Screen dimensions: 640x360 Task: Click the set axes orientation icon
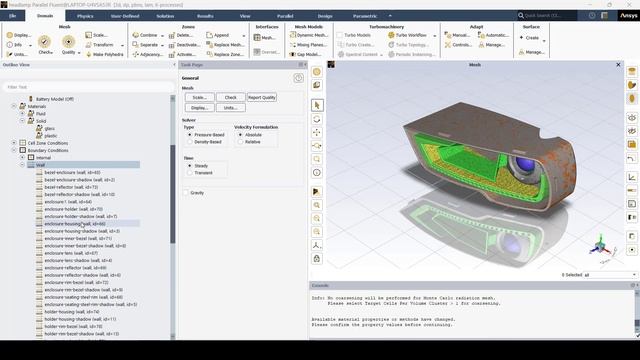click(317, 245)
